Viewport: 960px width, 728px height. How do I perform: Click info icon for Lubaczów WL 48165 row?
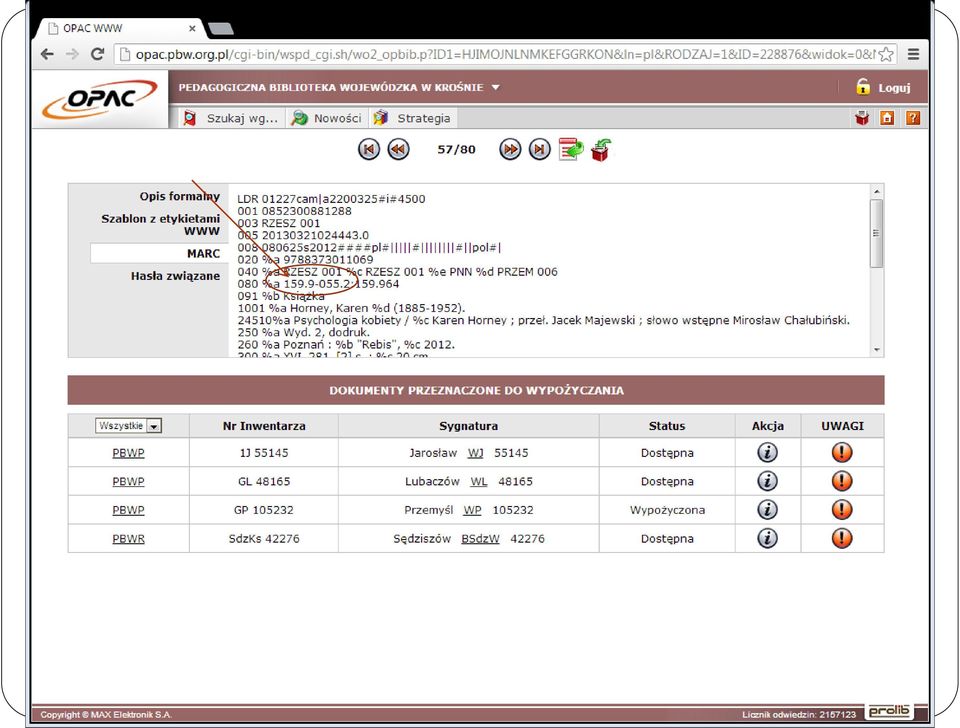click(x=767, y=481)
